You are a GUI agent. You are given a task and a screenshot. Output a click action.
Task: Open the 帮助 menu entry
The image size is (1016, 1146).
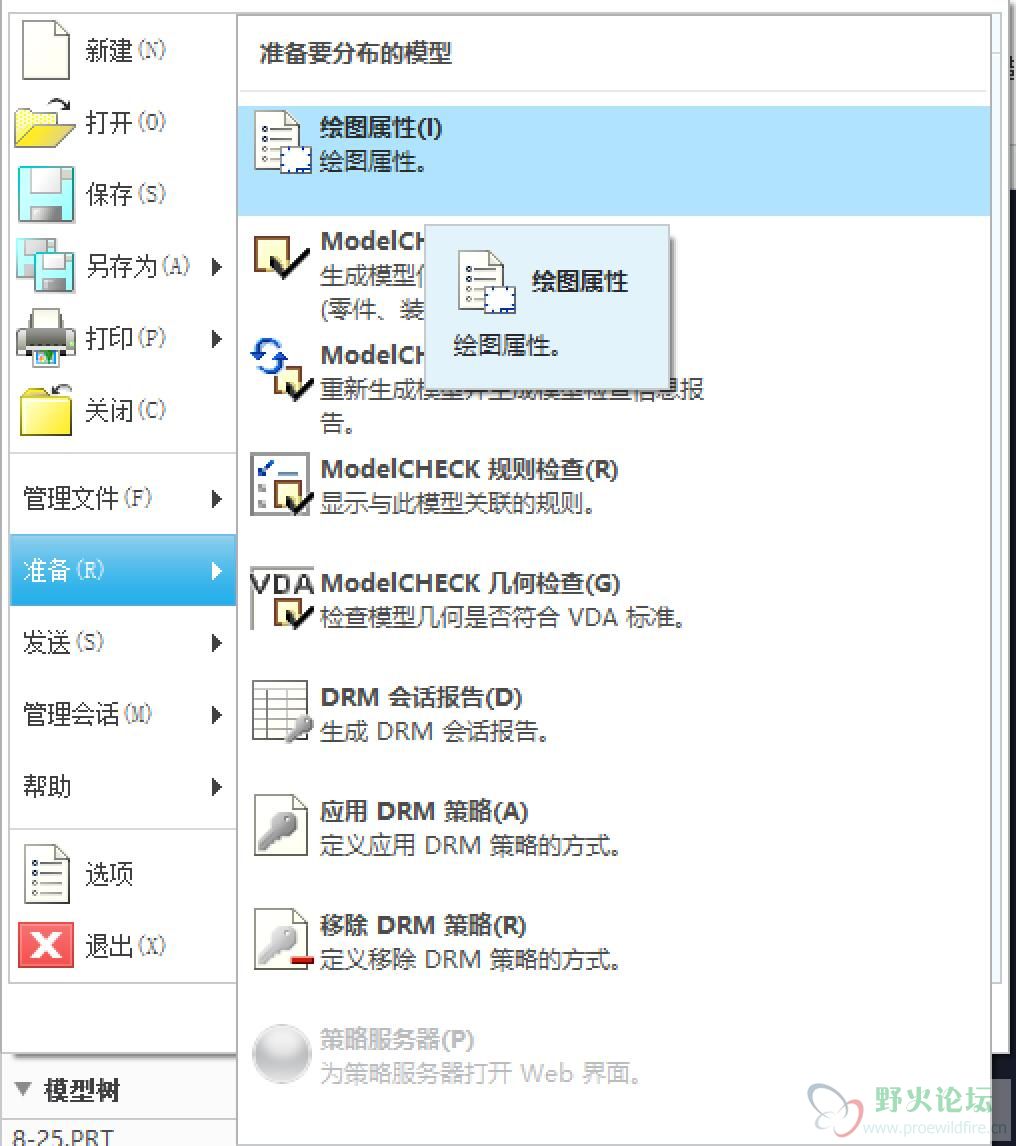[x=123, y=786]
